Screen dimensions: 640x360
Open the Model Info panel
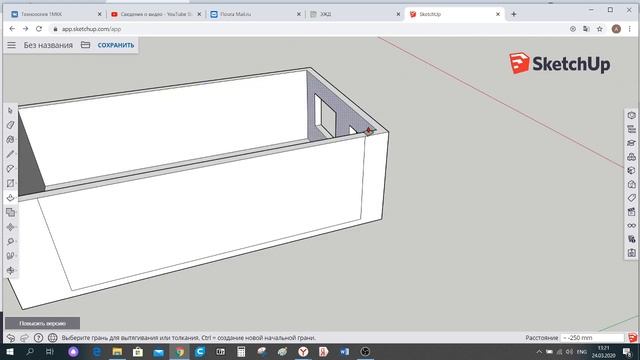coord(631,253)
